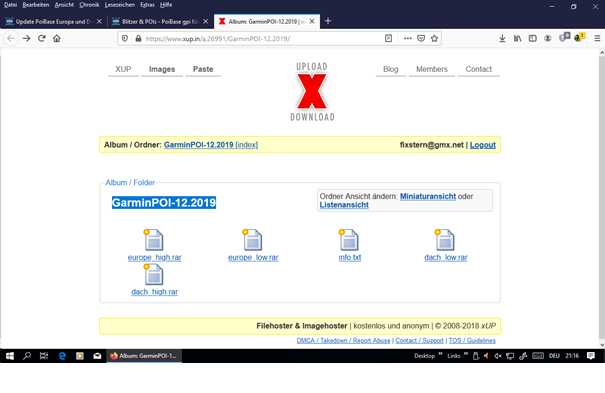Select the Firefox Album taskbar button
605x393 pixels.
[x=144, y=356]
